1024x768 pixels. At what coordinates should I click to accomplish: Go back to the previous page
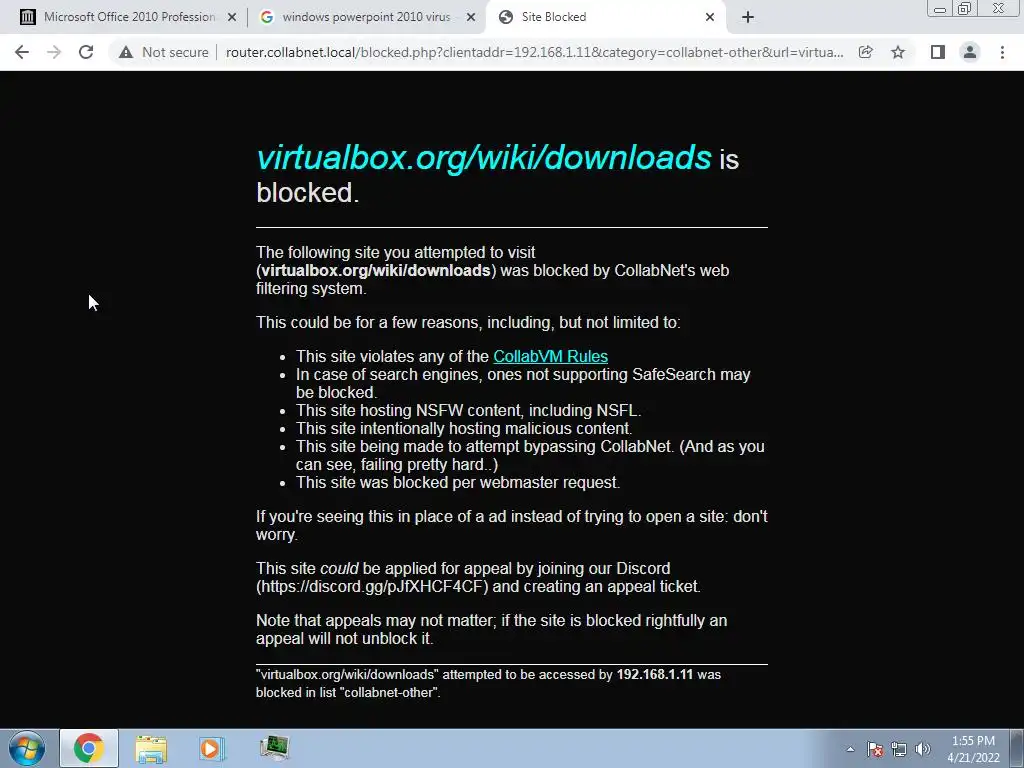22,52
